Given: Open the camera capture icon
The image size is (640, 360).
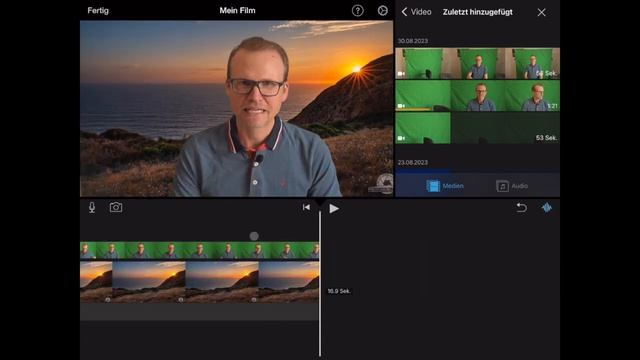Looking at the screenshot, I should point(116,207).
